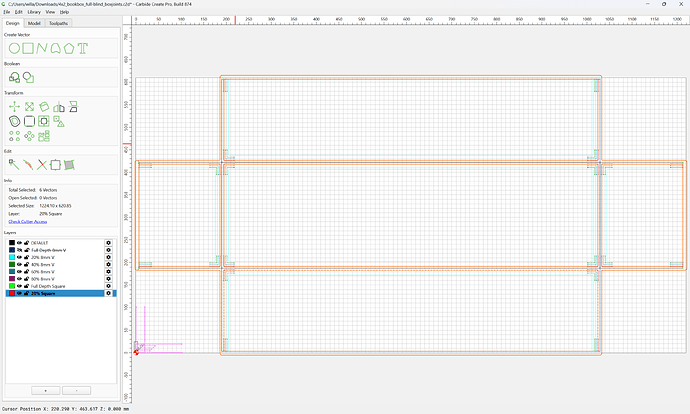Open settings gear for 20% Square layer
Viewport: 690px width, 414px height.
108,293
